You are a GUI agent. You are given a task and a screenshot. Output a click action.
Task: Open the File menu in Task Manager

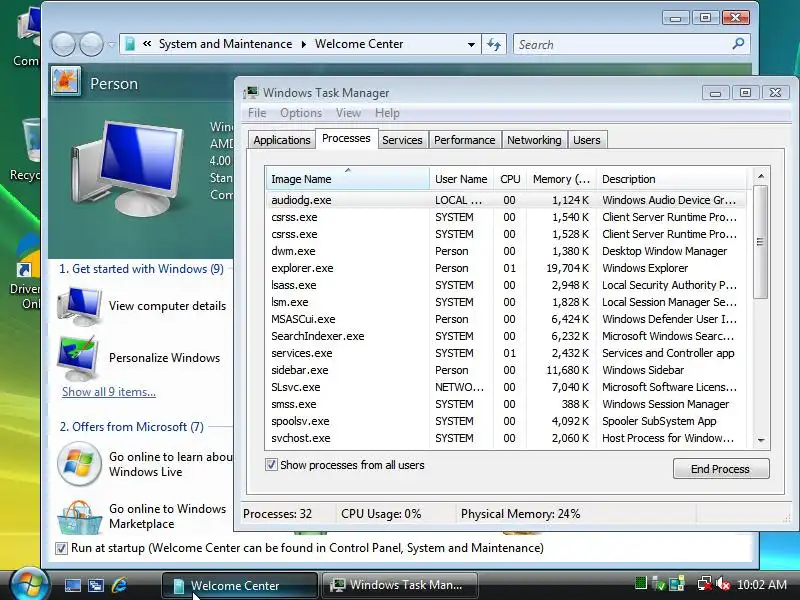[257, 113]
